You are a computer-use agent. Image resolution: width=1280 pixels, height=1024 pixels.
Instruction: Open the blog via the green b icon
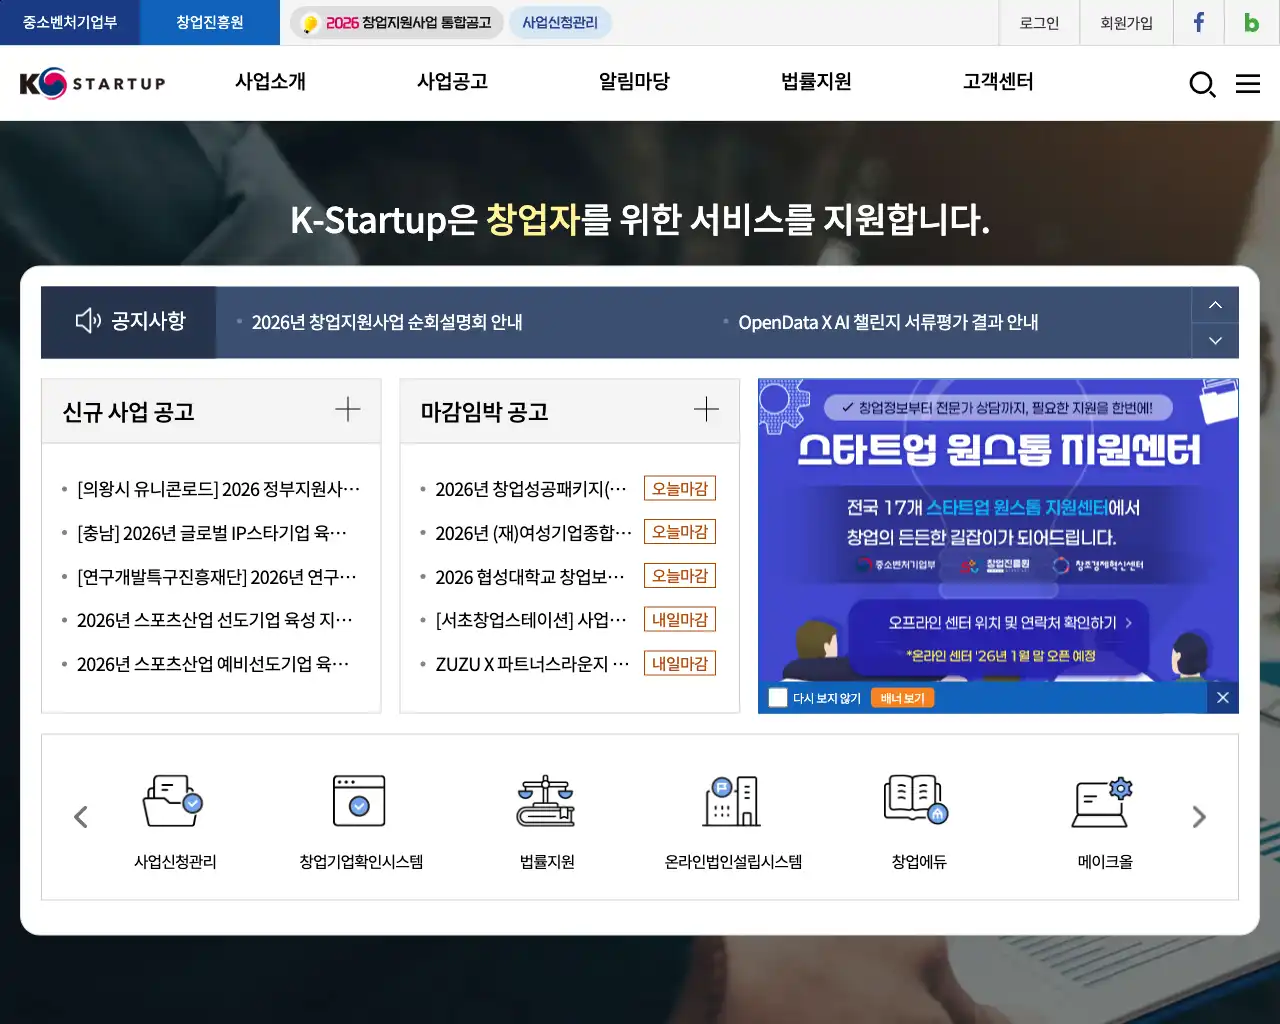1250,22
